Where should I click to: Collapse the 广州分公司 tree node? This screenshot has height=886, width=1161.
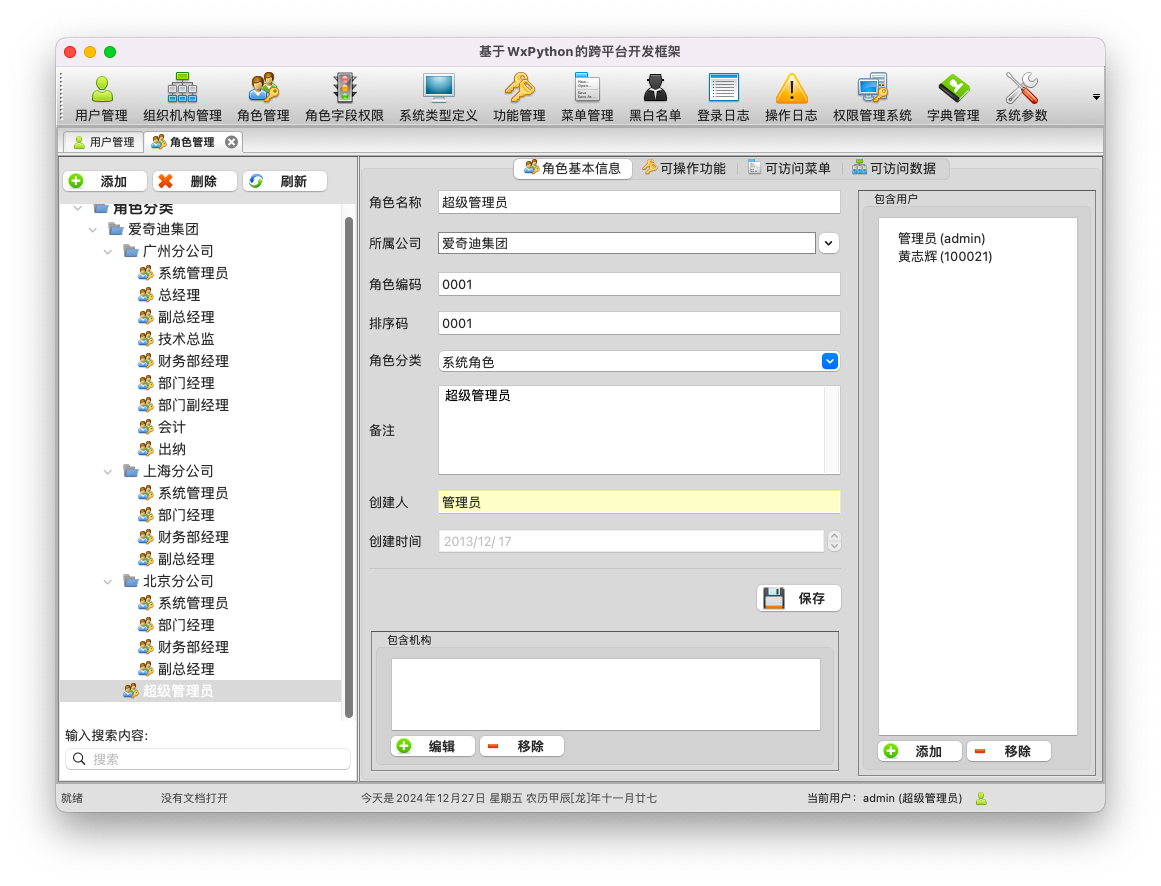[x=108, y=251]
